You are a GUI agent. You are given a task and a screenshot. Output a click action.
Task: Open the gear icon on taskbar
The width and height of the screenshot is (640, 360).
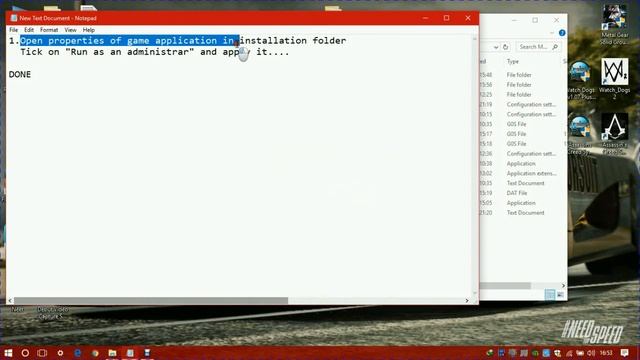60,353
